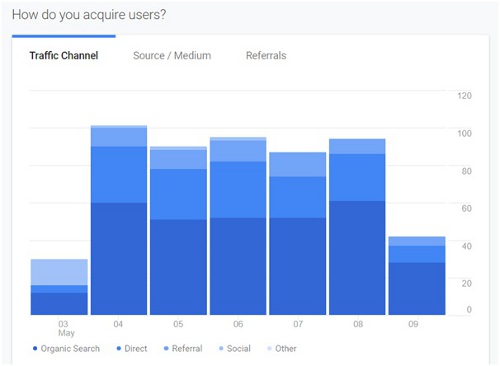Click the Direct legend dot
The image size is (500, 366).
[119, 348]
